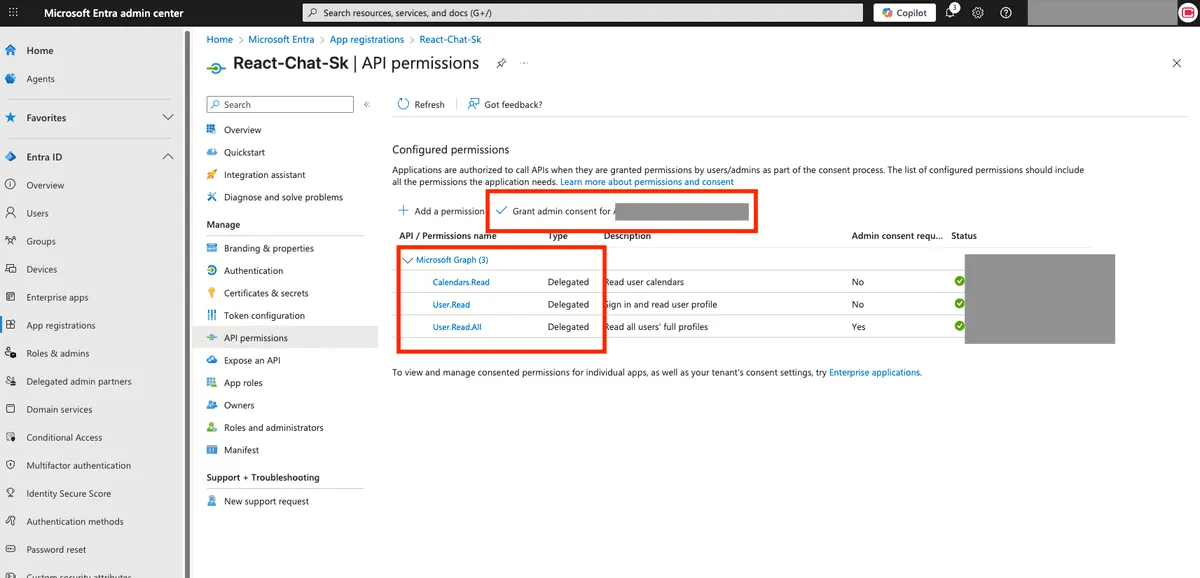
Task: Click the help question-mark icon
Action: click(x=1005, y=12)
